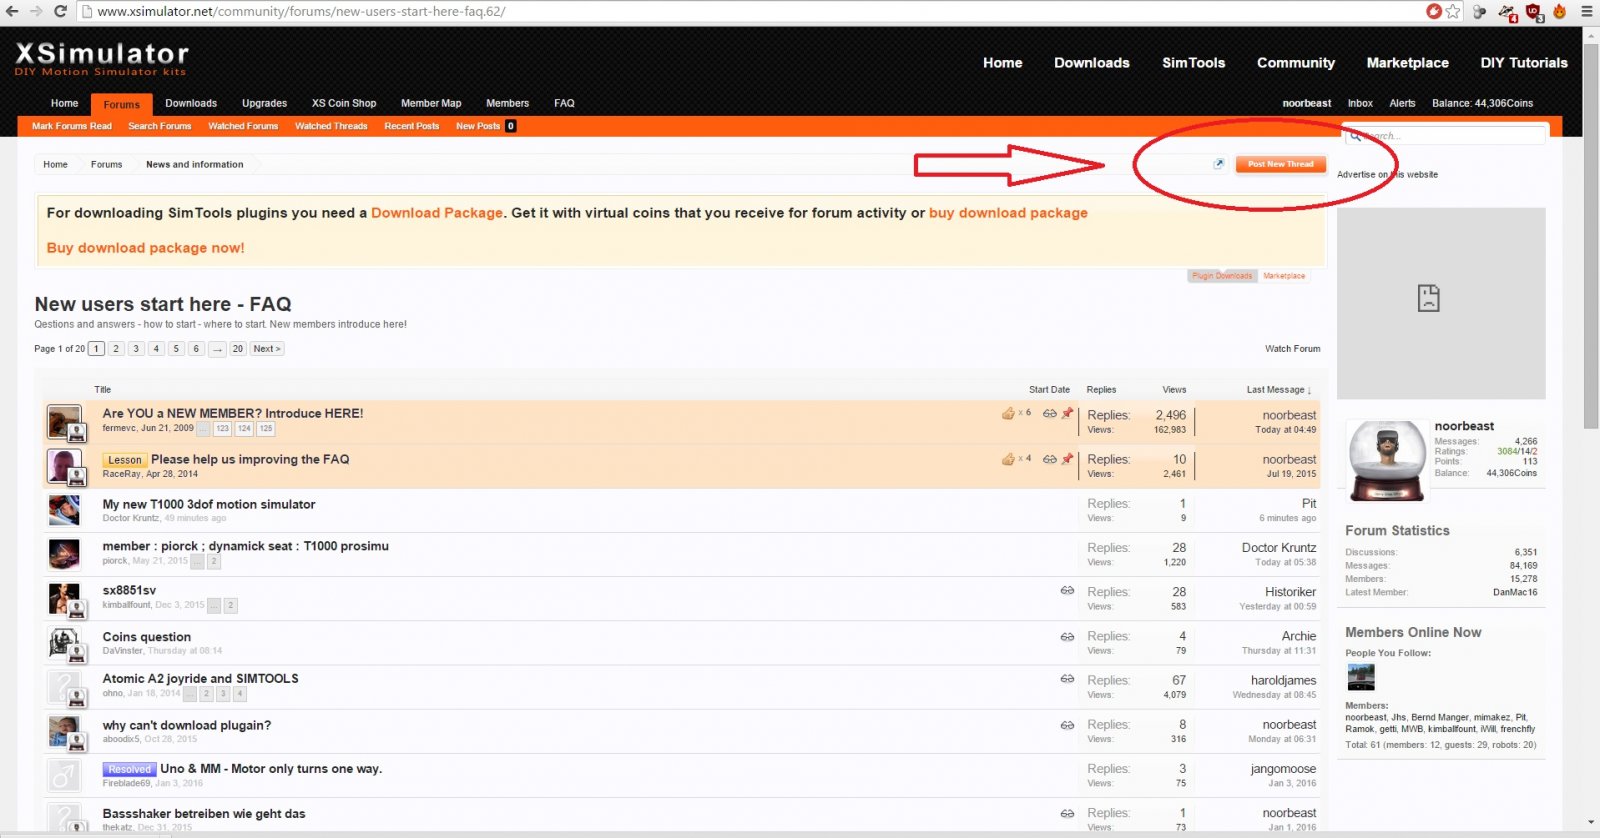
Task: Open Watched Threads
Action: pos(331,126)
